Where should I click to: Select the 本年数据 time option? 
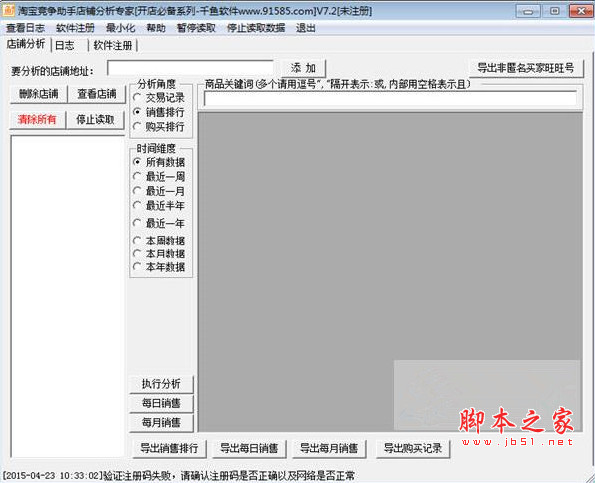click(x=159, y=267)
